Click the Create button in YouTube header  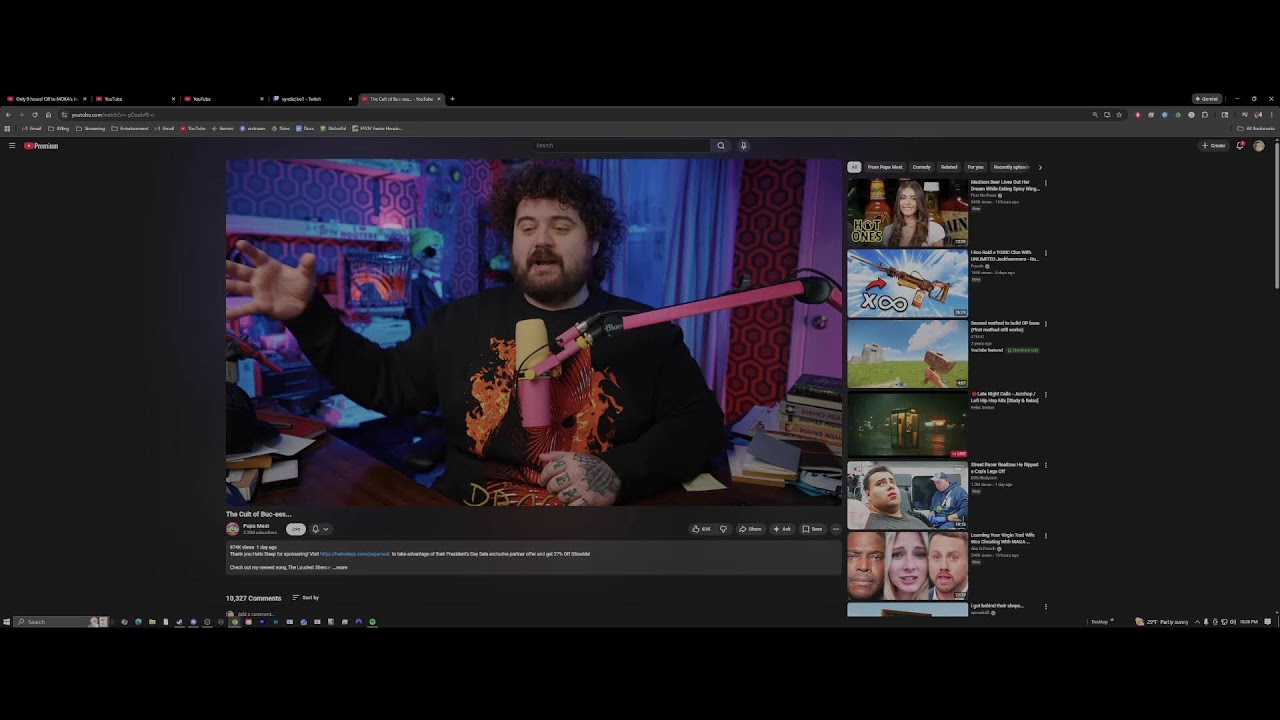point(1213,146)
